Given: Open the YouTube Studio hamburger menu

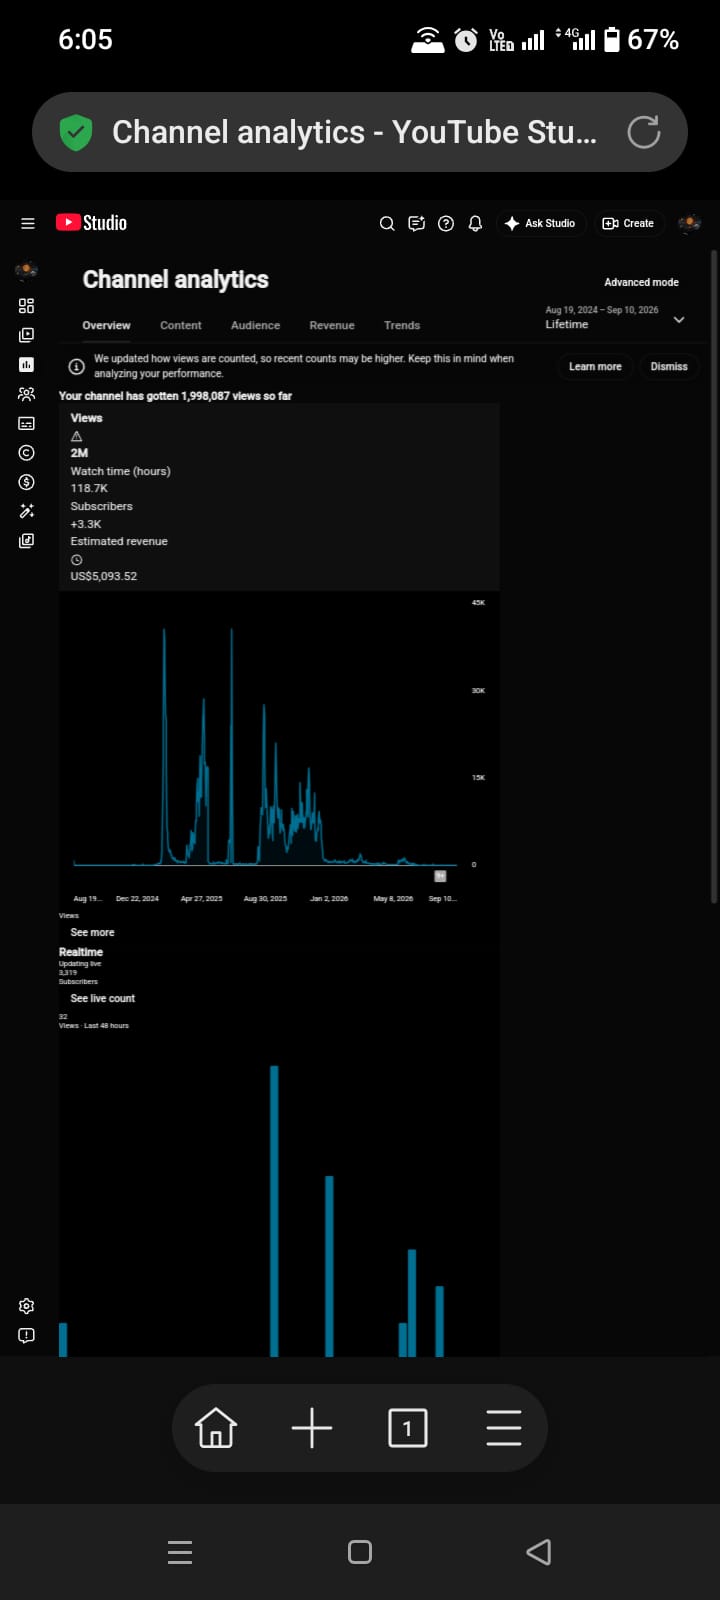Looking at the screenshot, I should click(x=28, y=223).
